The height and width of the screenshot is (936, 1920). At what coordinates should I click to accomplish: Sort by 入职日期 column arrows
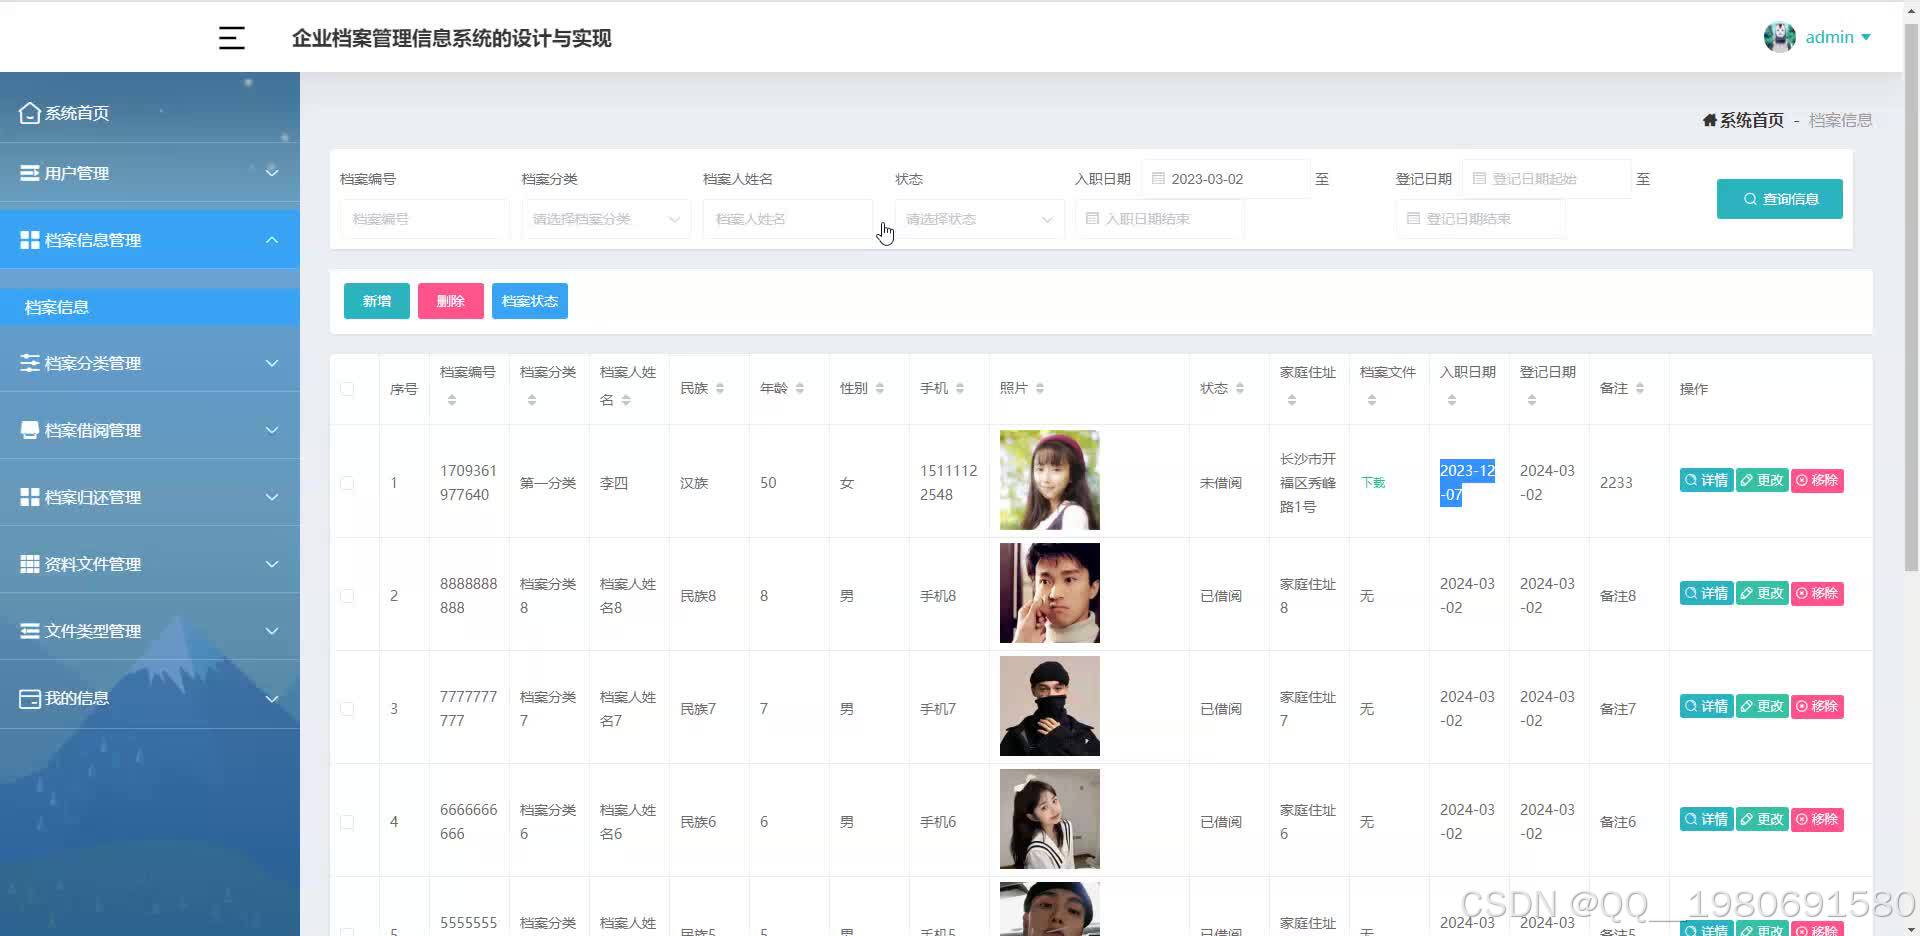tap(1452, 400)
